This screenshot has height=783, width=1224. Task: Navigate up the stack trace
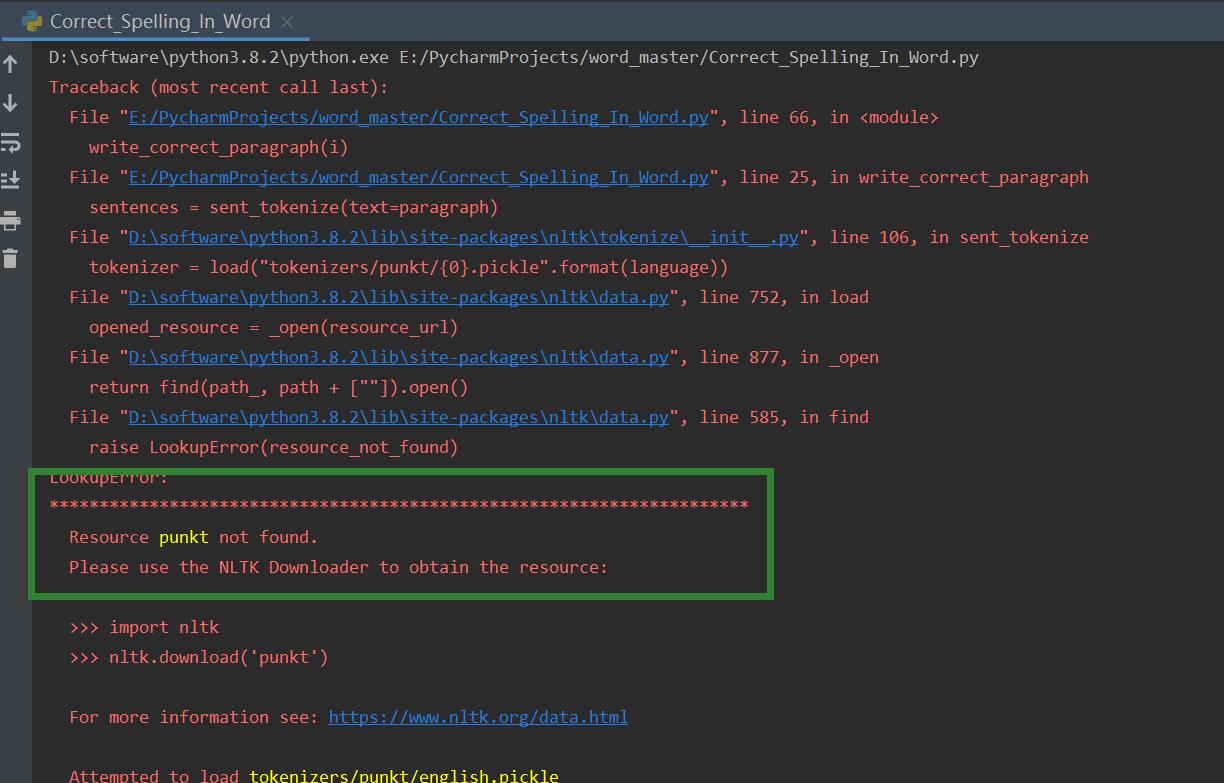pyautogui.click(x=10, y=62)
